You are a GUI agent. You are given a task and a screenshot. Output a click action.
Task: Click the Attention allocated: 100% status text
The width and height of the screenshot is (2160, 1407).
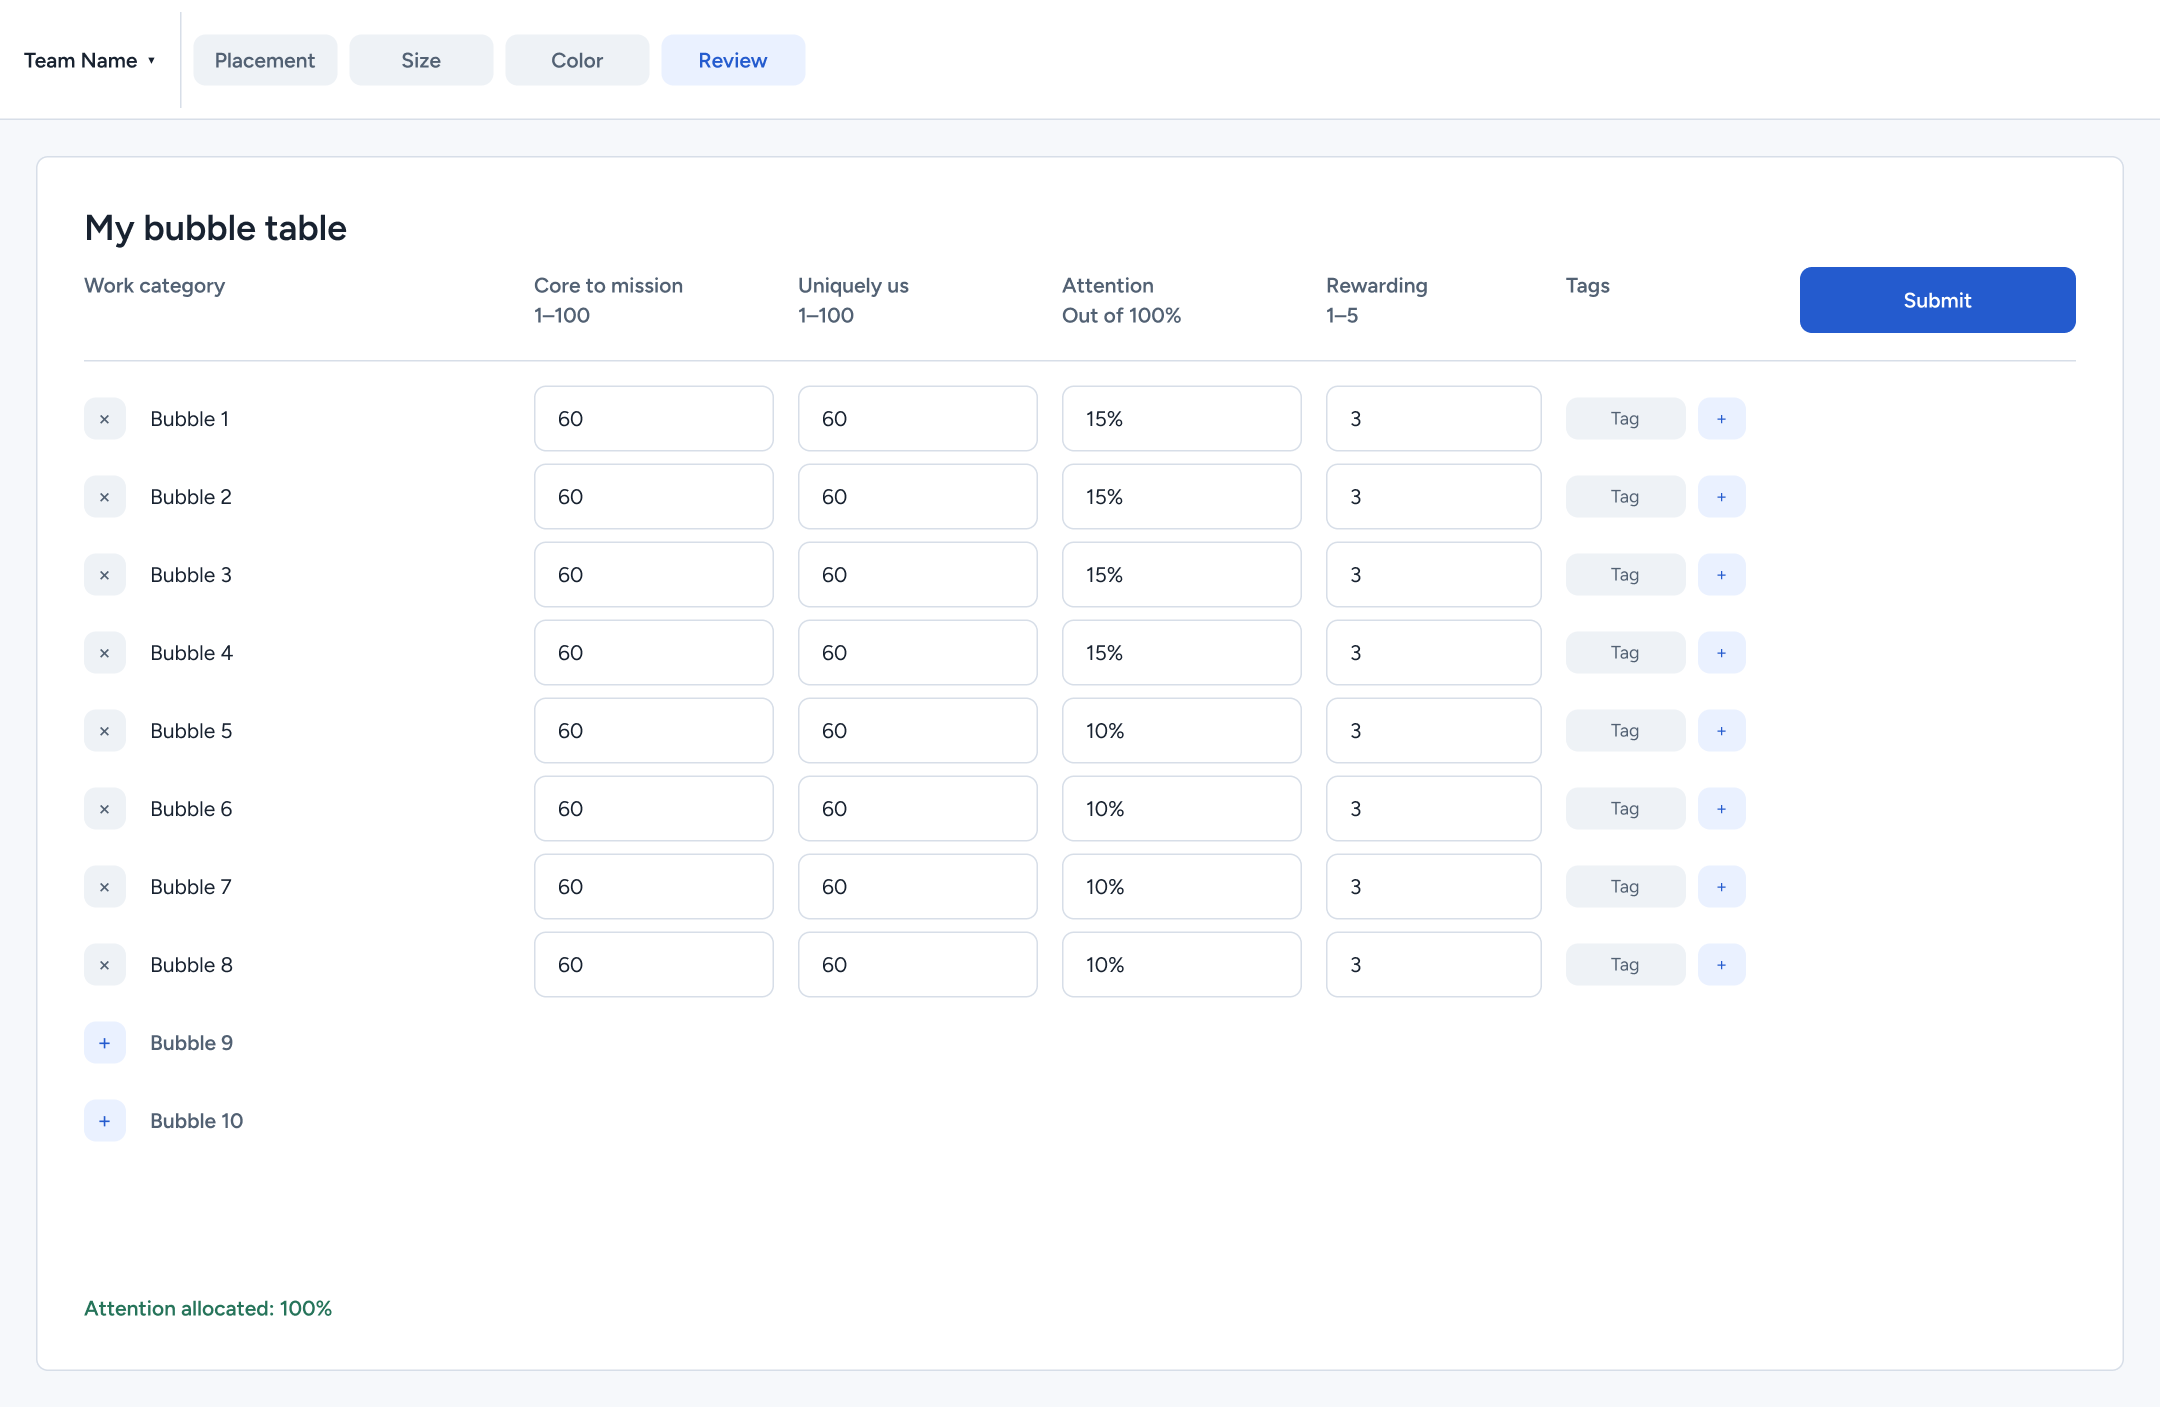(208, 1308)
